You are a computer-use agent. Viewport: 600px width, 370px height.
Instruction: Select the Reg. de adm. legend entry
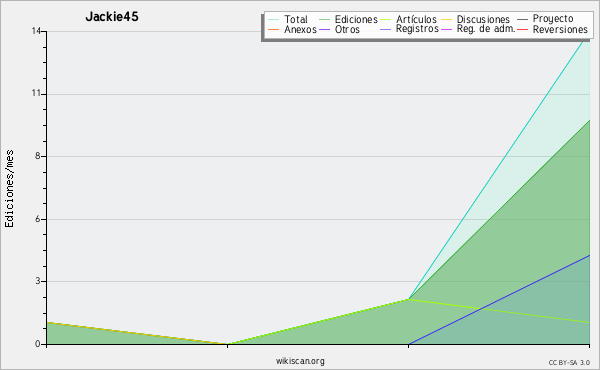[x=486, y=29]
